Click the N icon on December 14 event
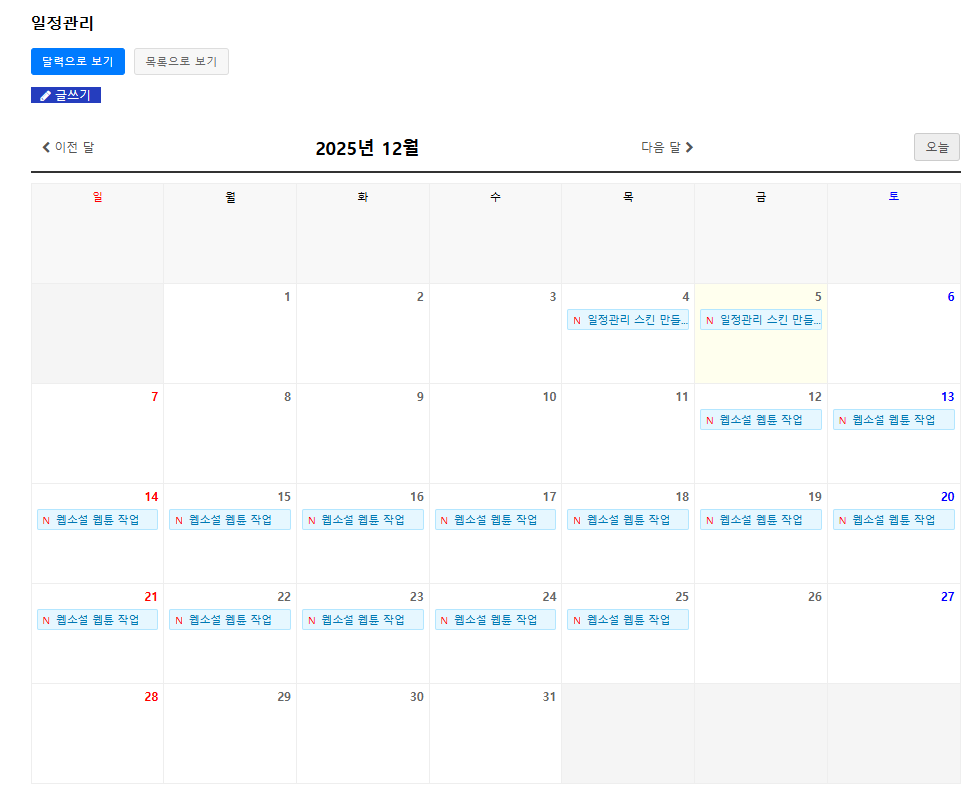 pyautogui.click(x=46, y=520)
